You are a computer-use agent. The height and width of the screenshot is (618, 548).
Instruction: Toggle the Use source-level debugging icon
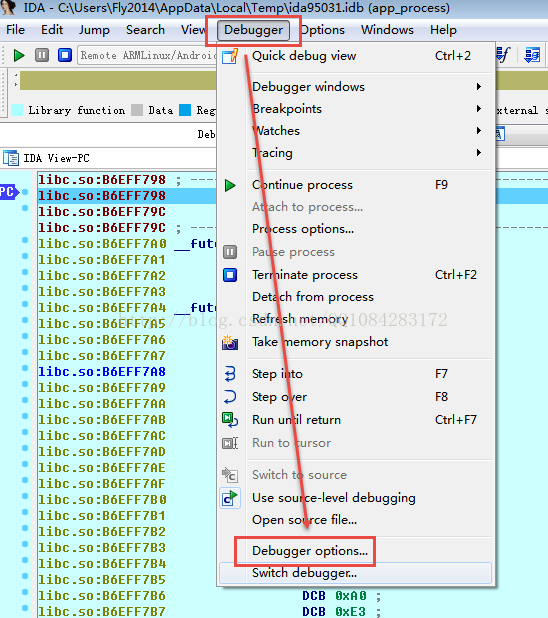click(x=230, y=499)
